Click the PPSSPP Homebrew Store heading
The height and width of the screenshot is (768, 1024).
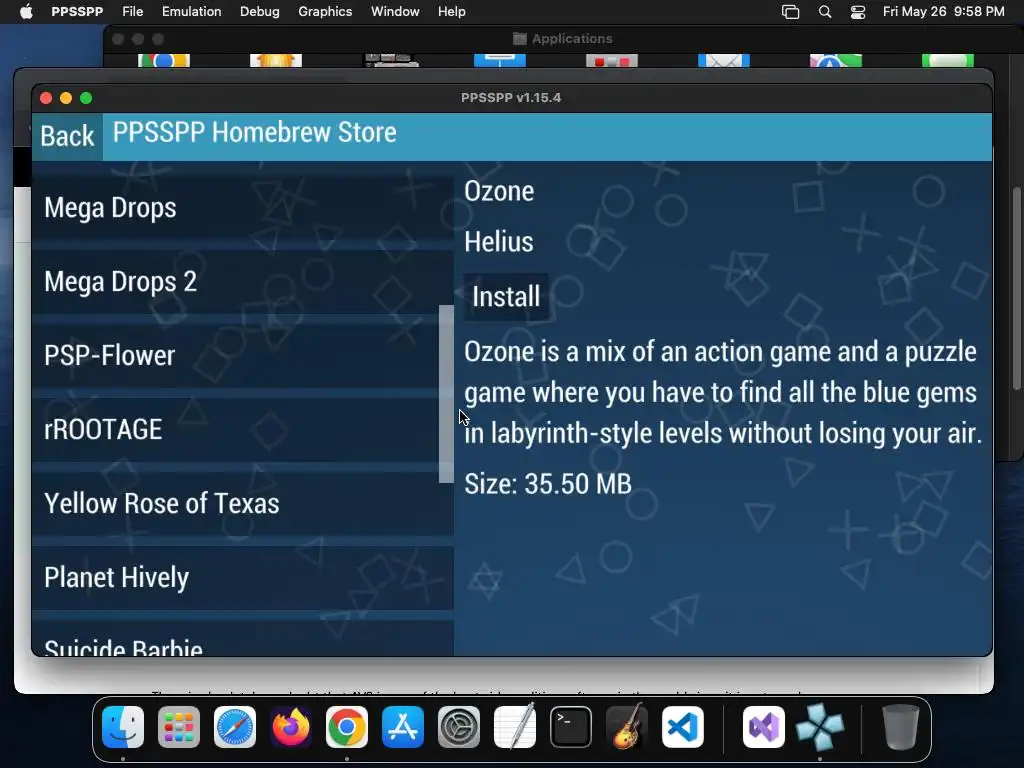255,133
